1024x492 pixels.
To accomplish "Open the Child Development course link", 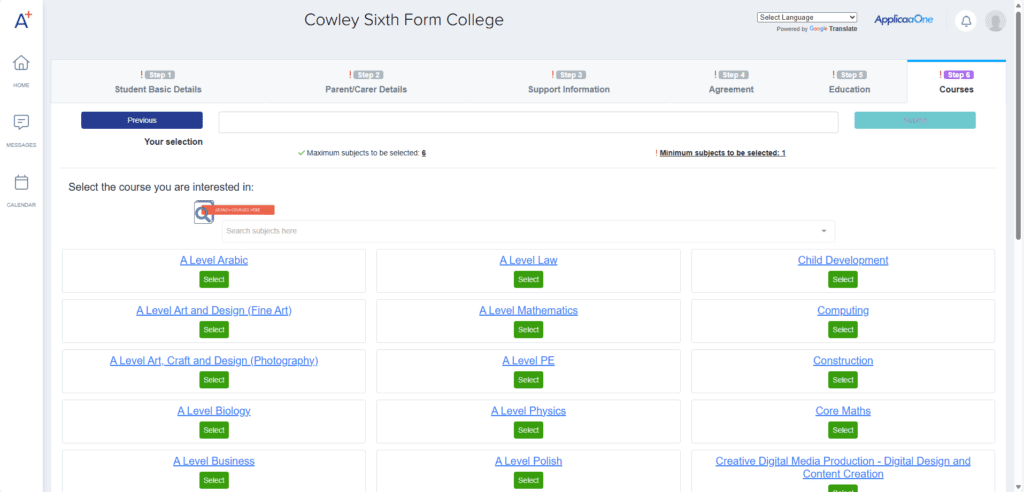I will tap(842, 260).
